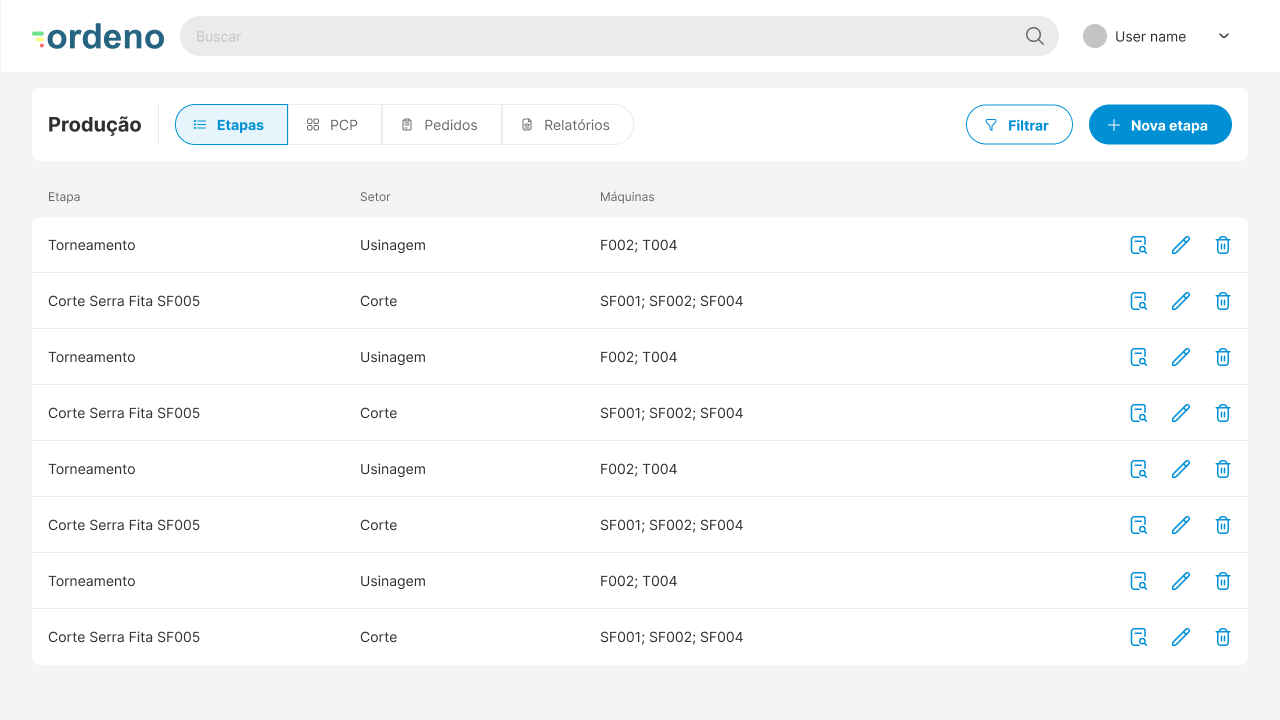Delete the second Corte Serra Fita row

click(x=1222, y=413)
